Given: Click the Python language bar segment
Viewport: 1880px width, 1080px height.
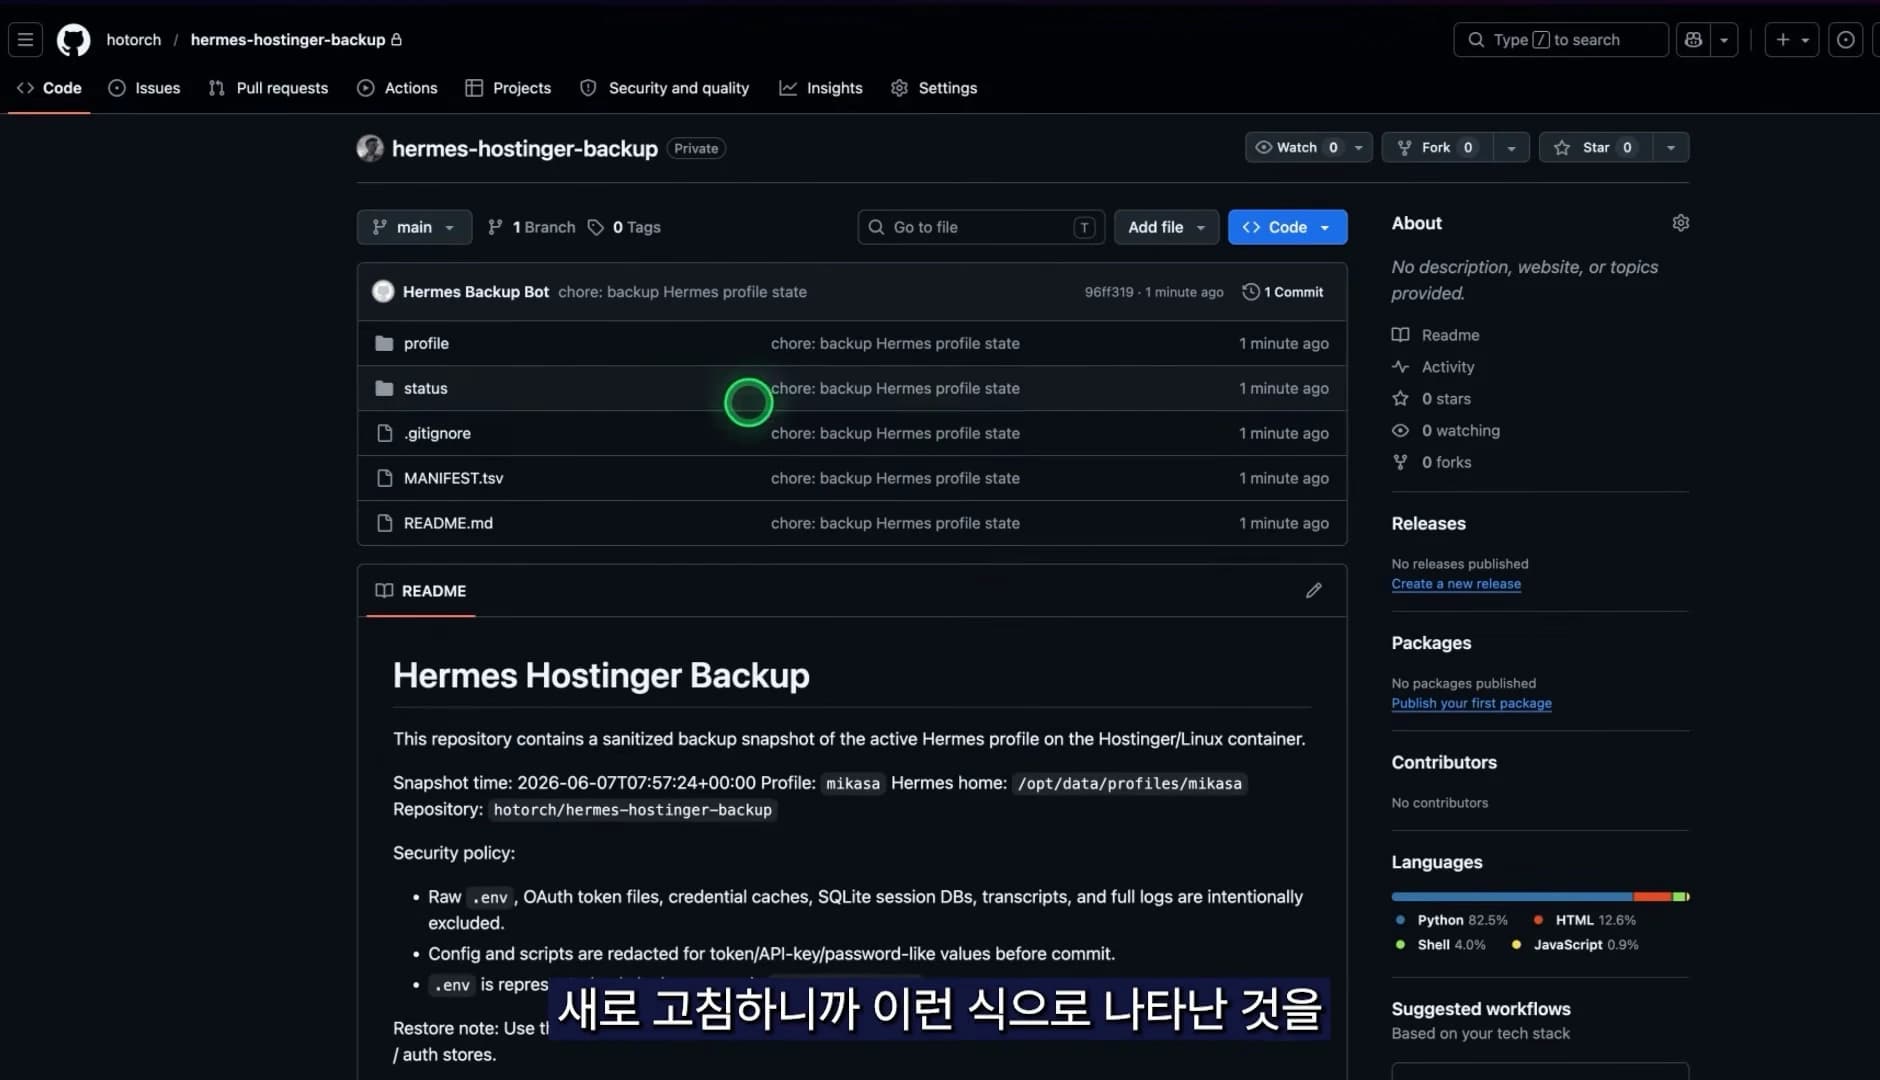Looking at the screenshot, I should point(1512,897).
